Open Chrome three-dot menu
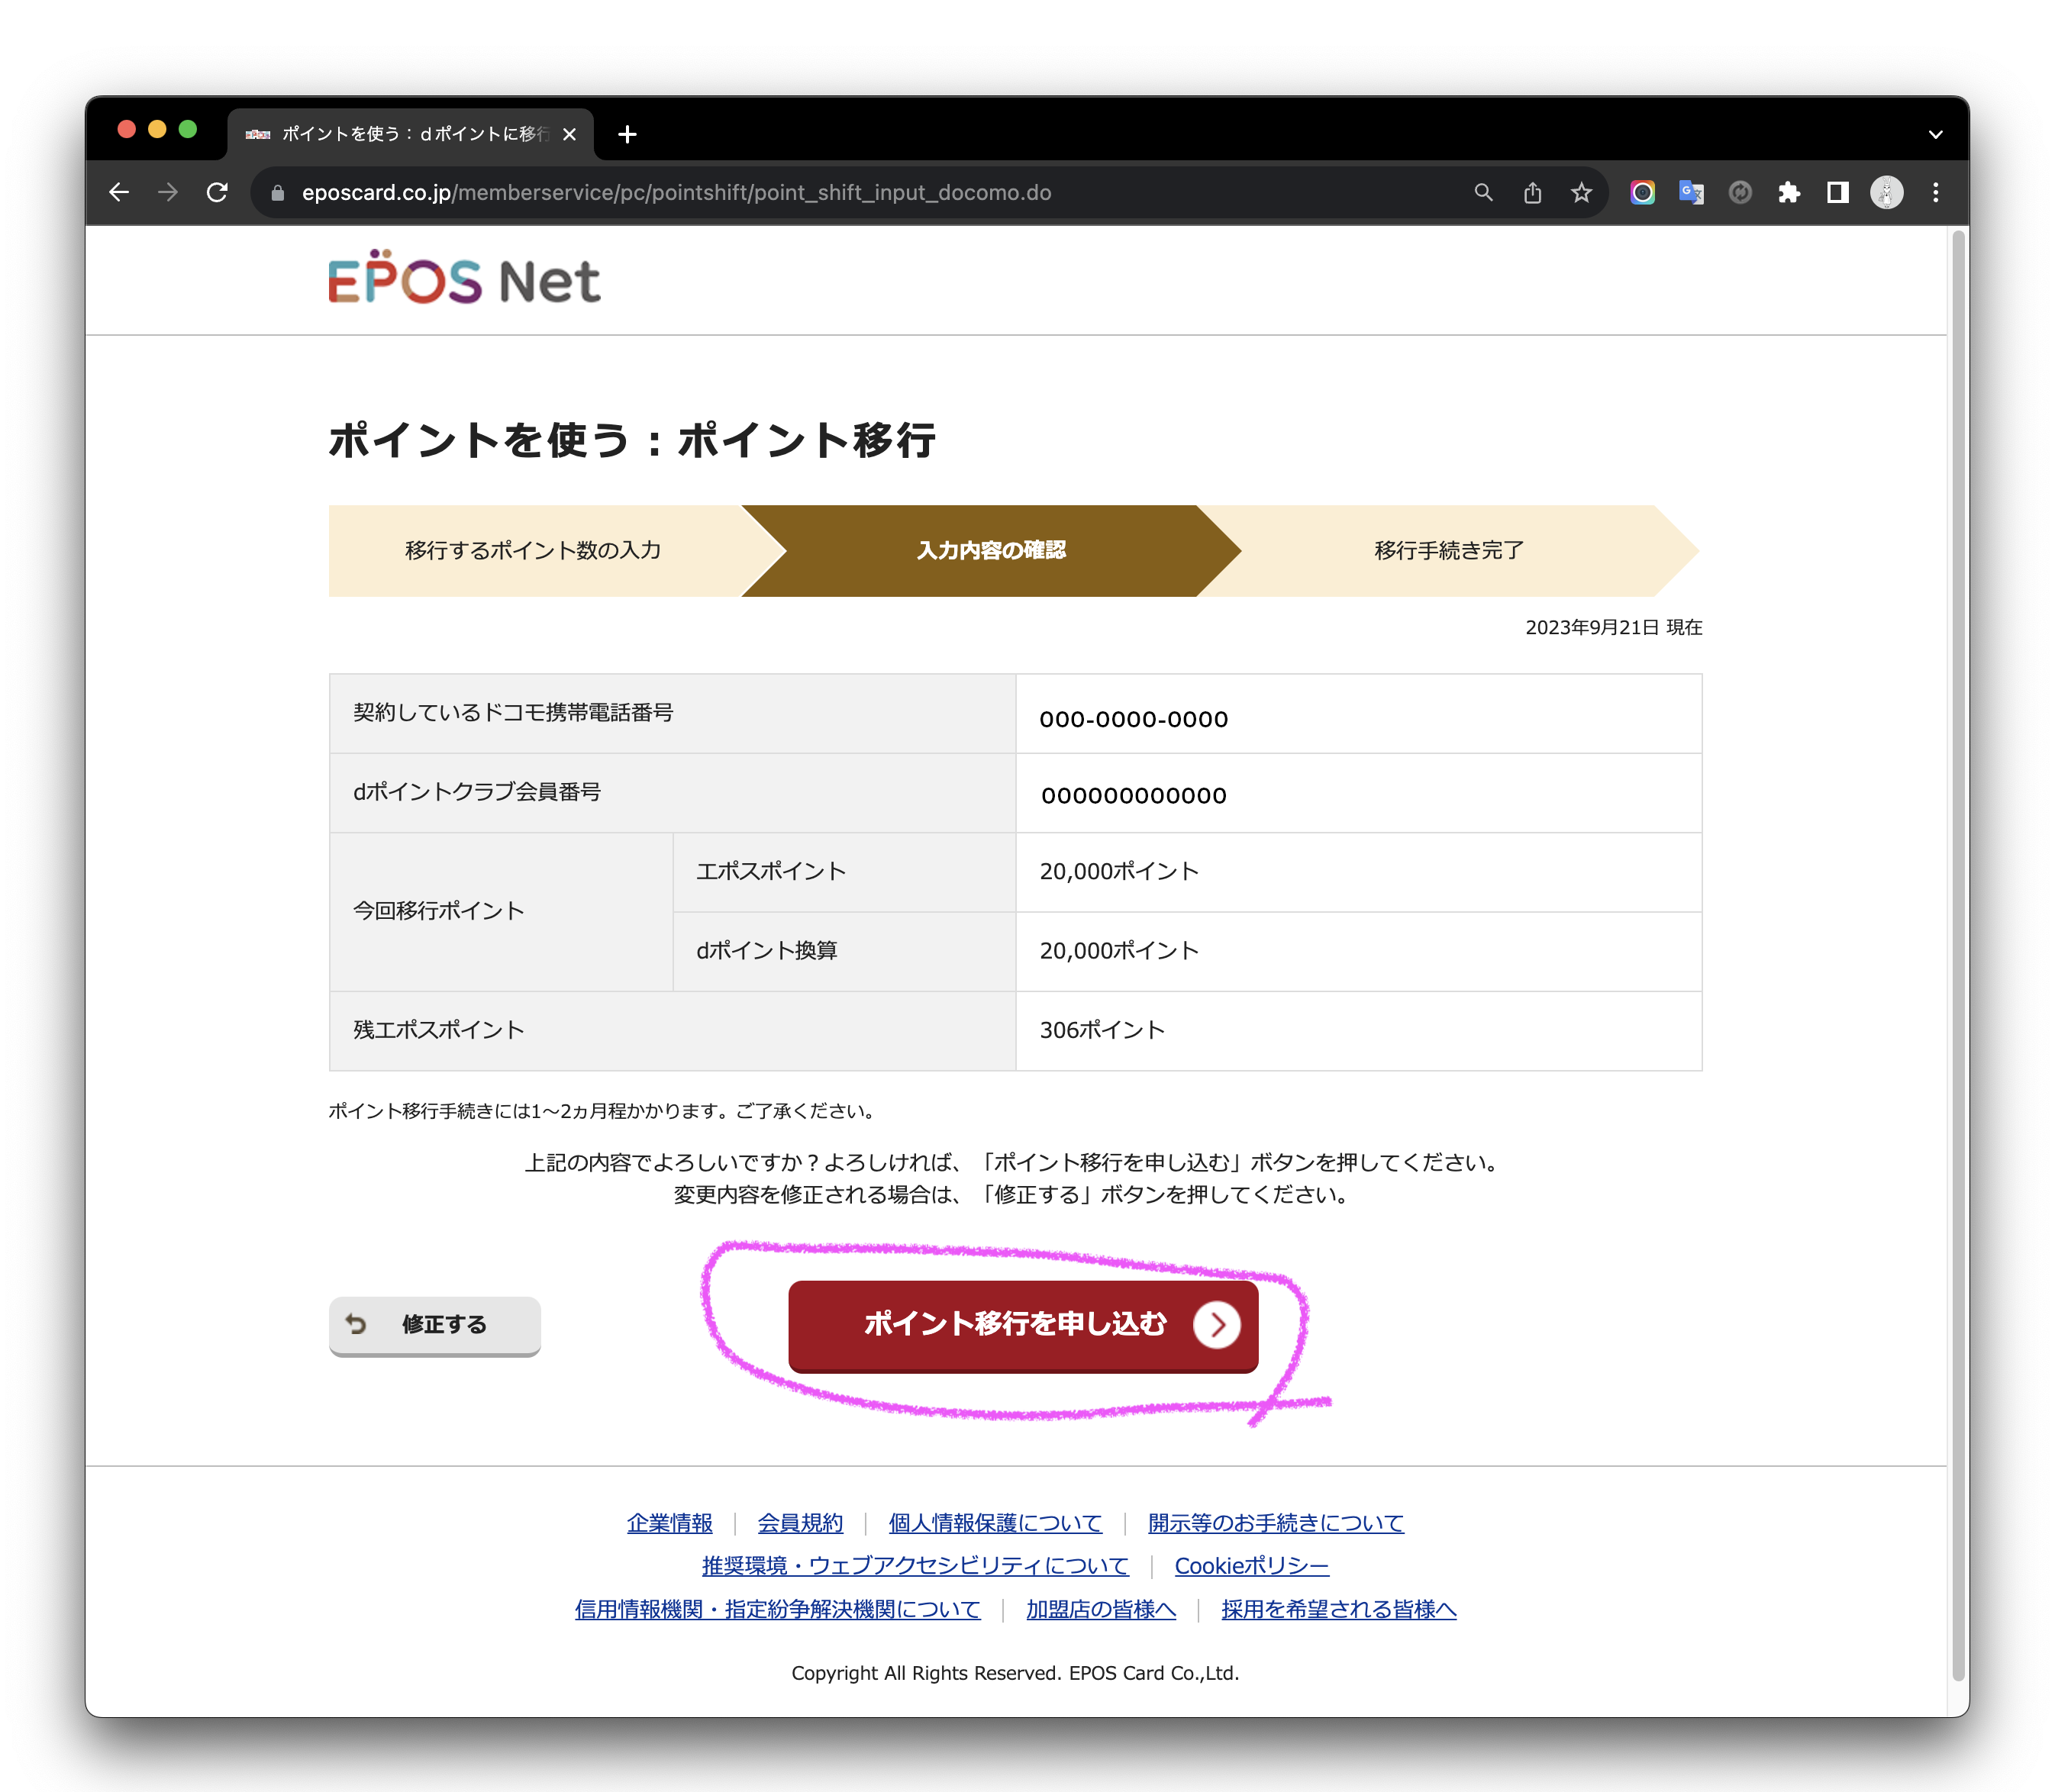 (1935, 192)
